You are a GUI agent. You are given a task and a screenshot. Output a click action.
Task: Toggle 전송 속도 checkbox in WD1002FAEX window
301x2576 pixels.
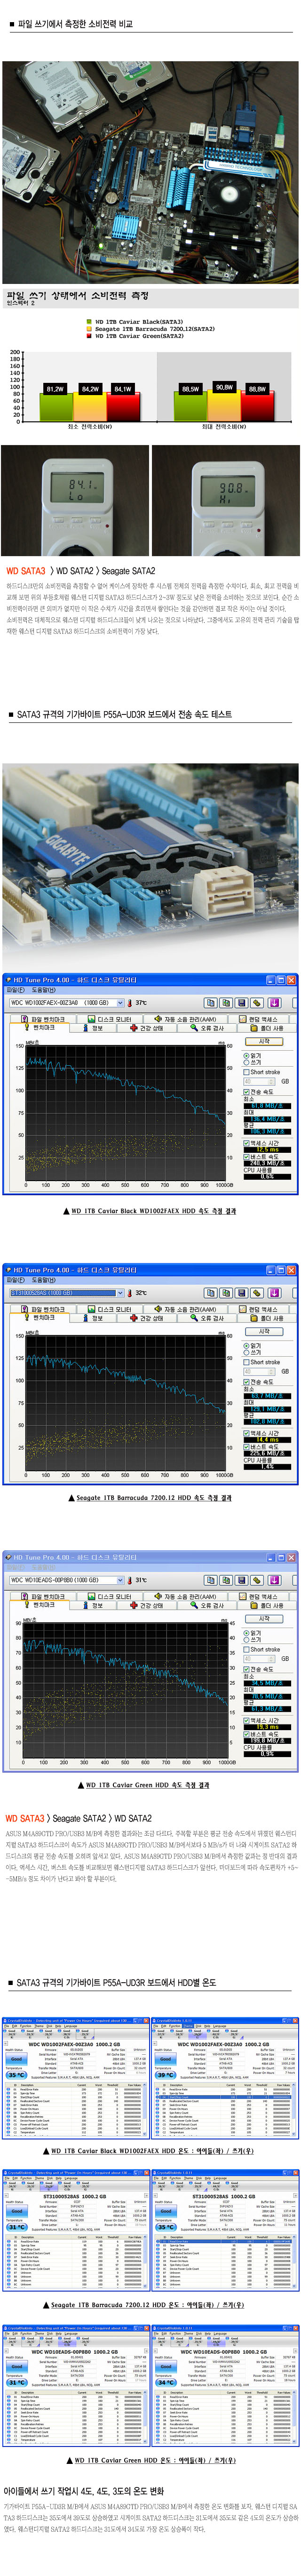pyautogui.click(x=247, y=1092)
